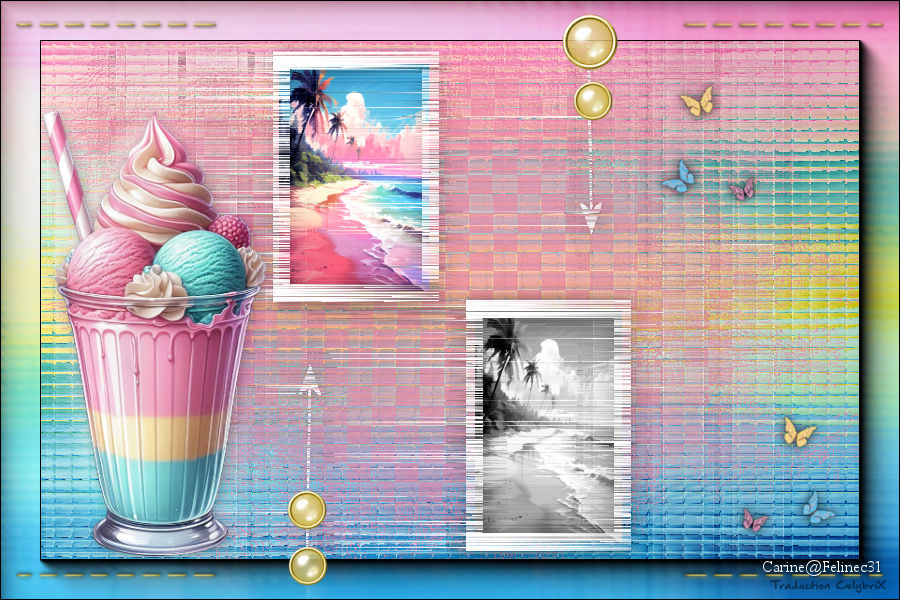Image resolution: width=900 pixels, height=600 pixels.
Task: Open the black and white beach photo
Action: click(548, 424)
